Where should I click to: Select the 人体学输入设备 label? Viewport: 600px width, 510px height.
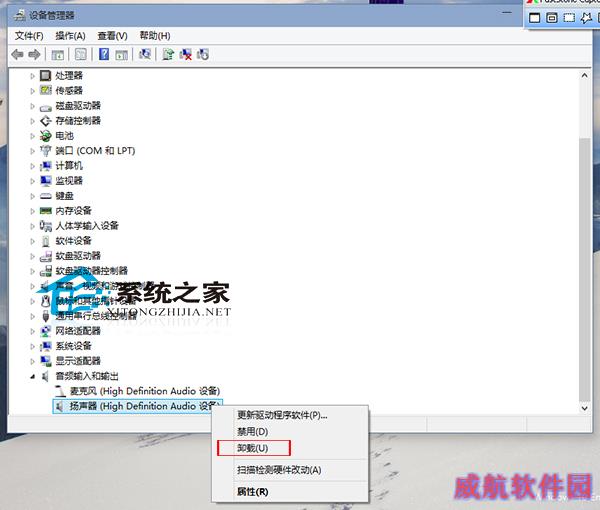pyautogui.click(x=87, y=226)
